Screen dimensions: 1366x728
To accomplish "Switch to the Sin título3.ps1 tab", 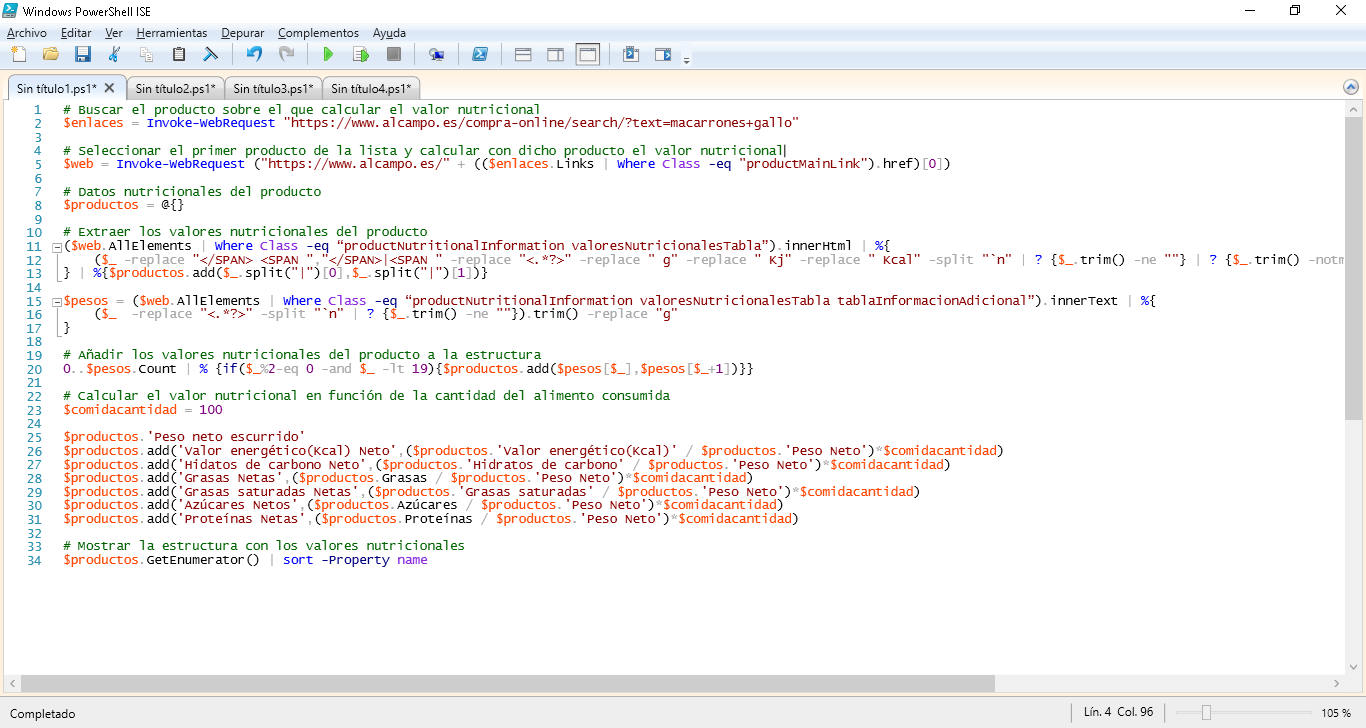I will (273, 89).
